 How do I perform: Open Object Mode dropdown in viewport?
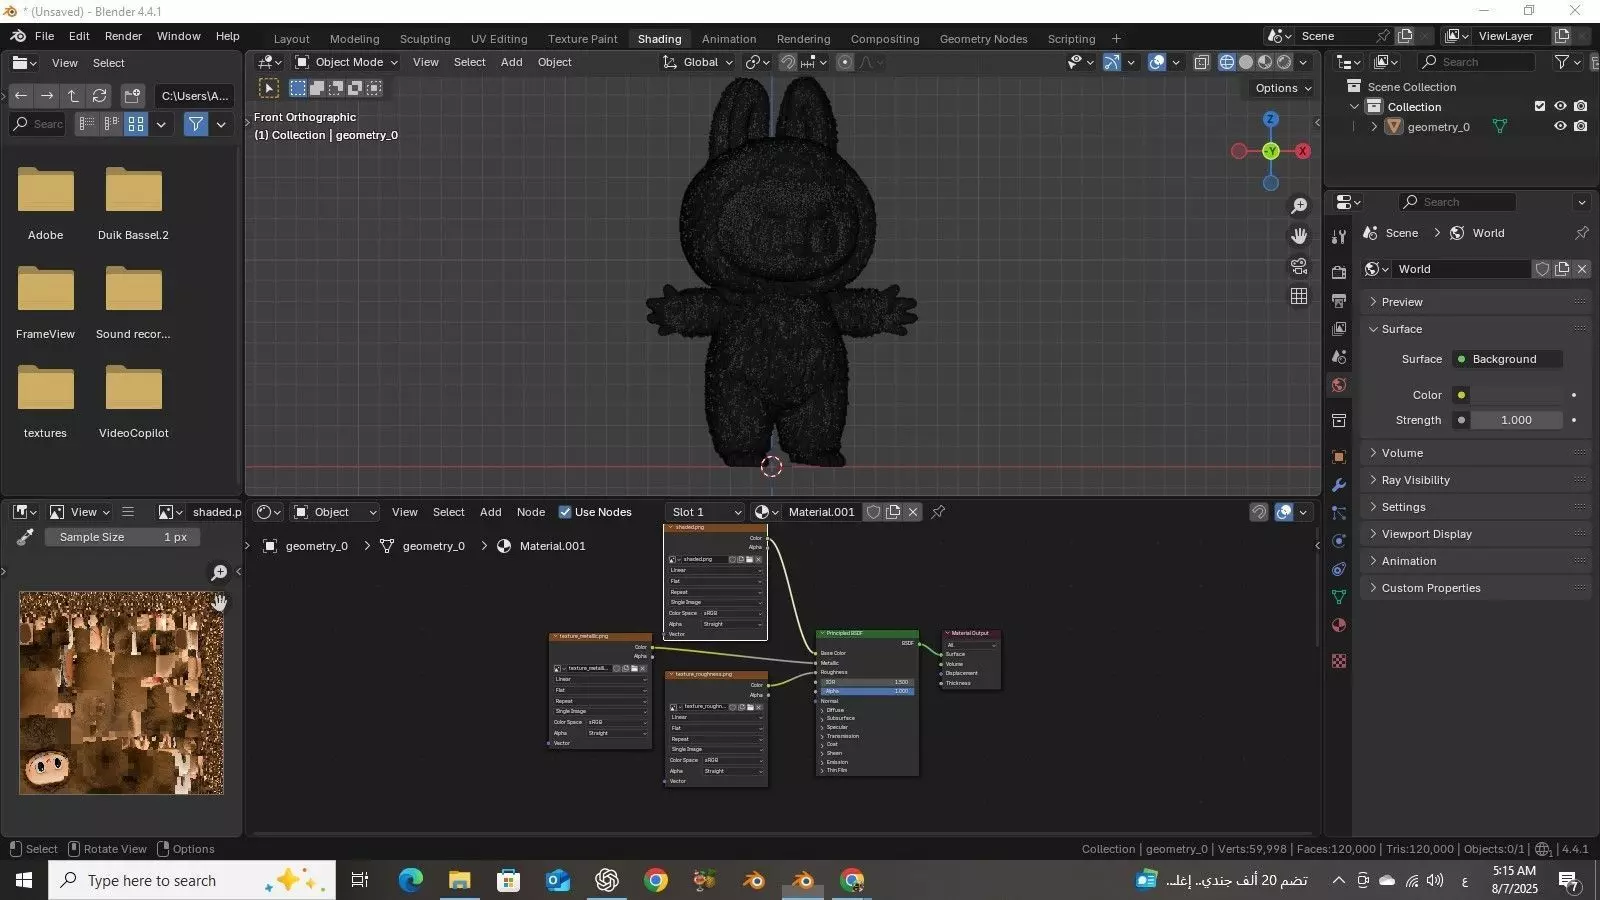coord(346,62)
